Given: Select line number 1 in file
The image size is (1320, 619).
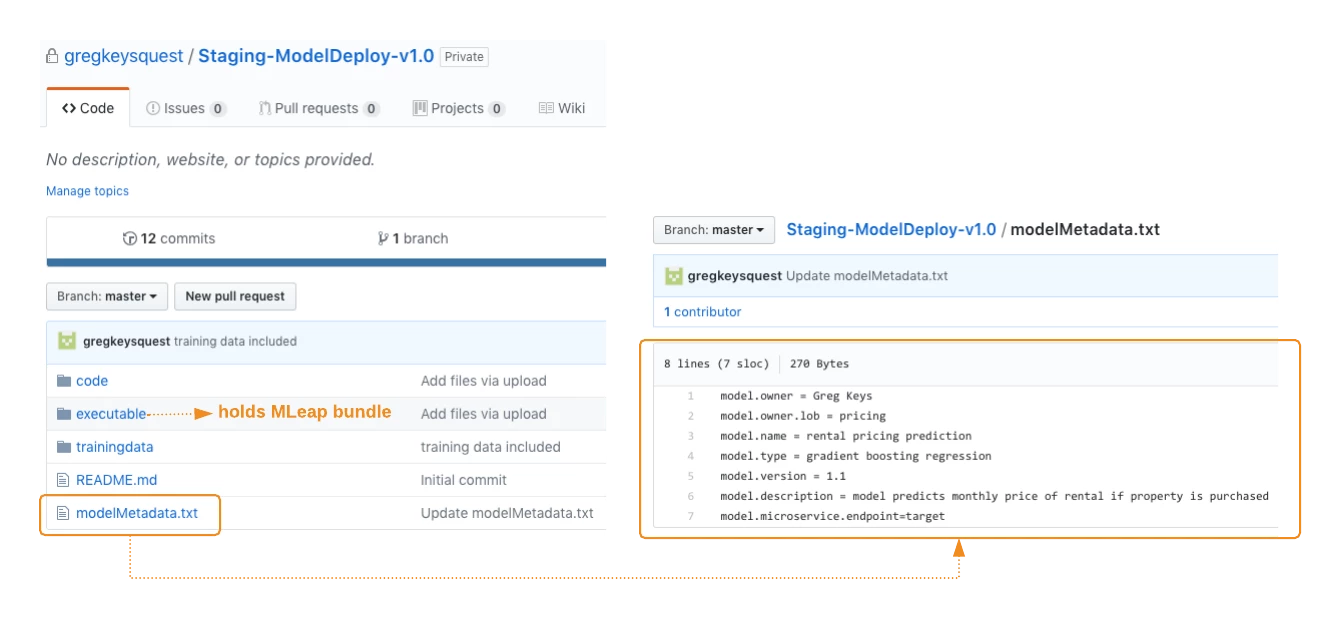Looking at the screenshot, I should [690, 396].
